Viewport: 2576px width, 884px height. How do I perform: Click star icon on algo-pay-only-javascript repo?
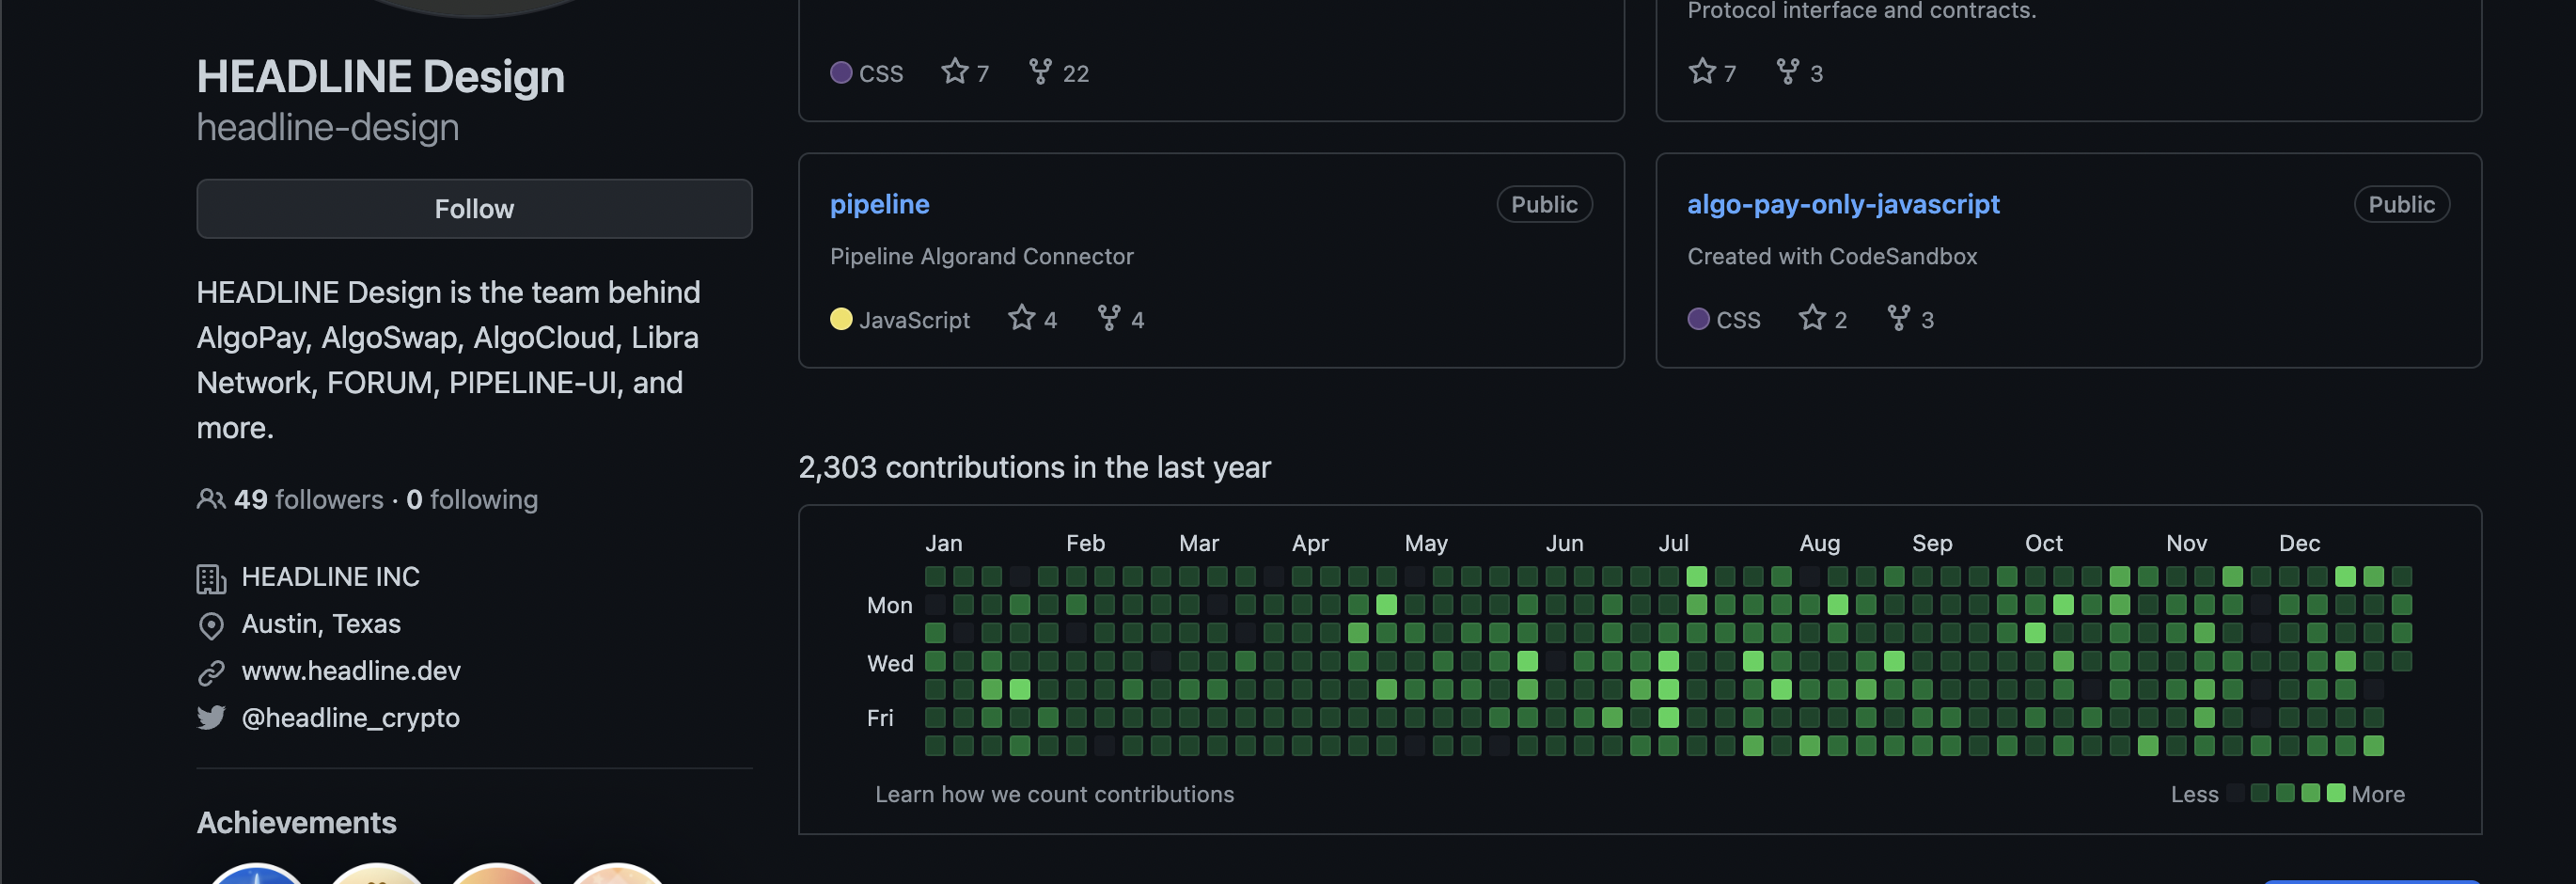tap(1811, 318)
